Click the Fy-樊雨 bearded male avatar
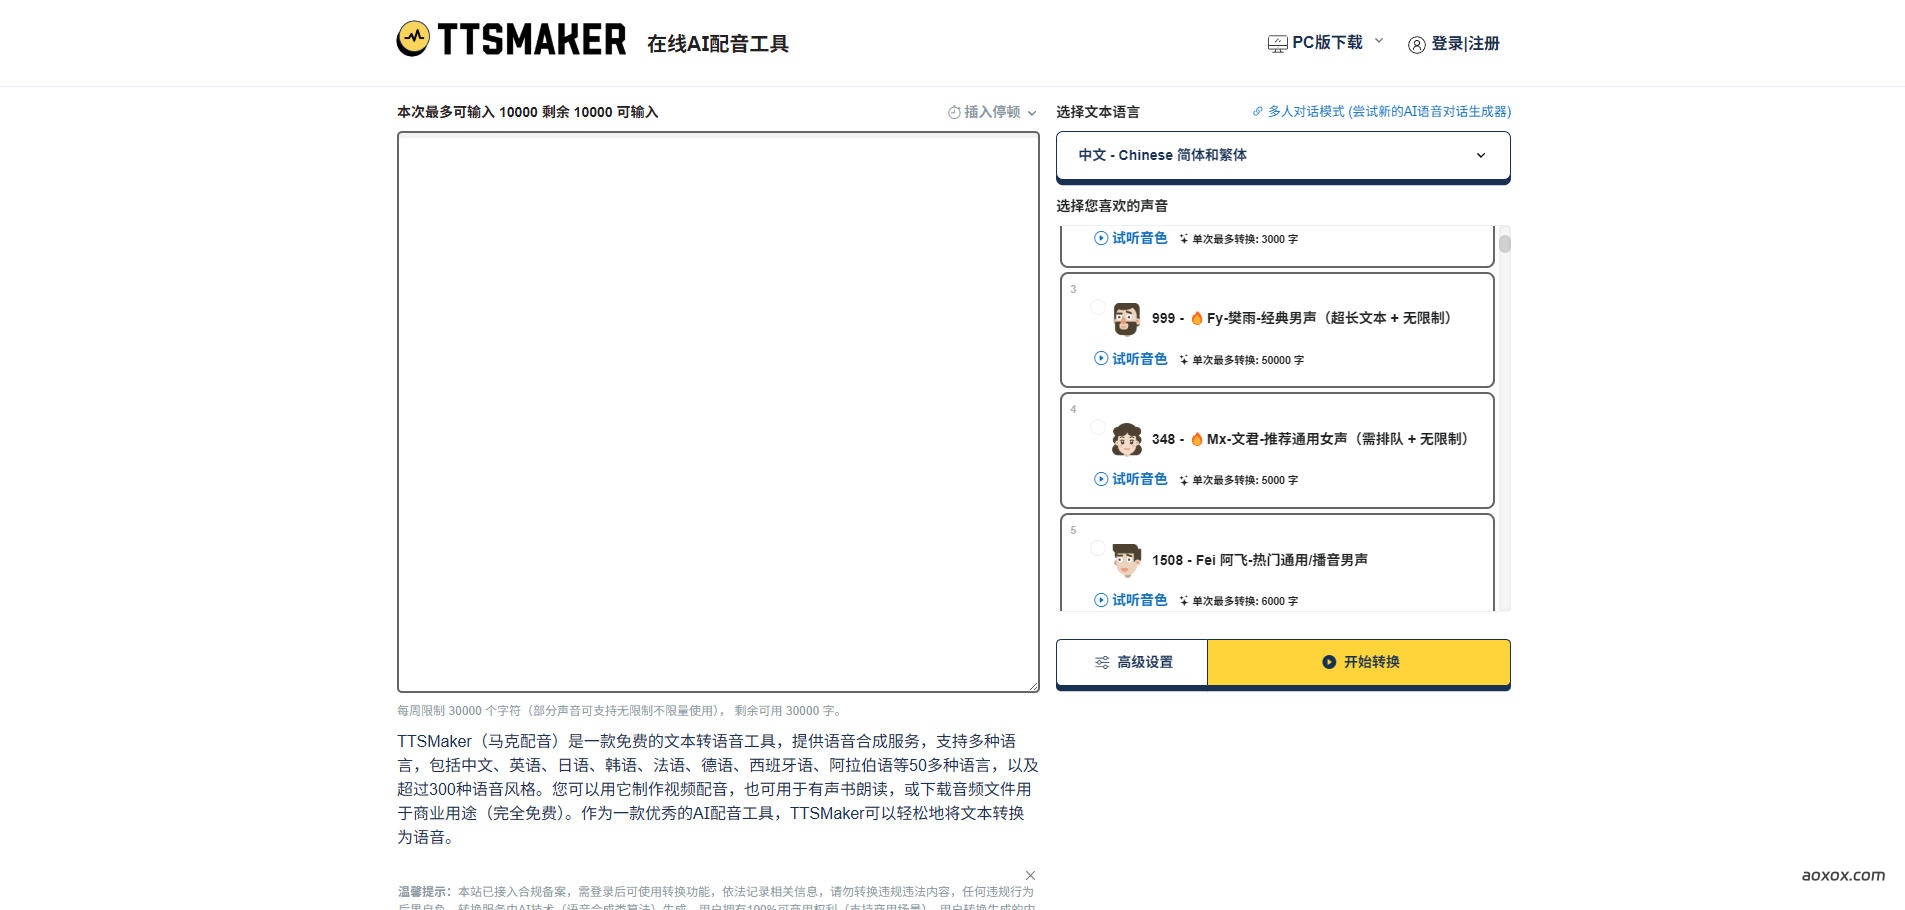The width and height of the screenshot is (1905, 910). pos(1127,319)
